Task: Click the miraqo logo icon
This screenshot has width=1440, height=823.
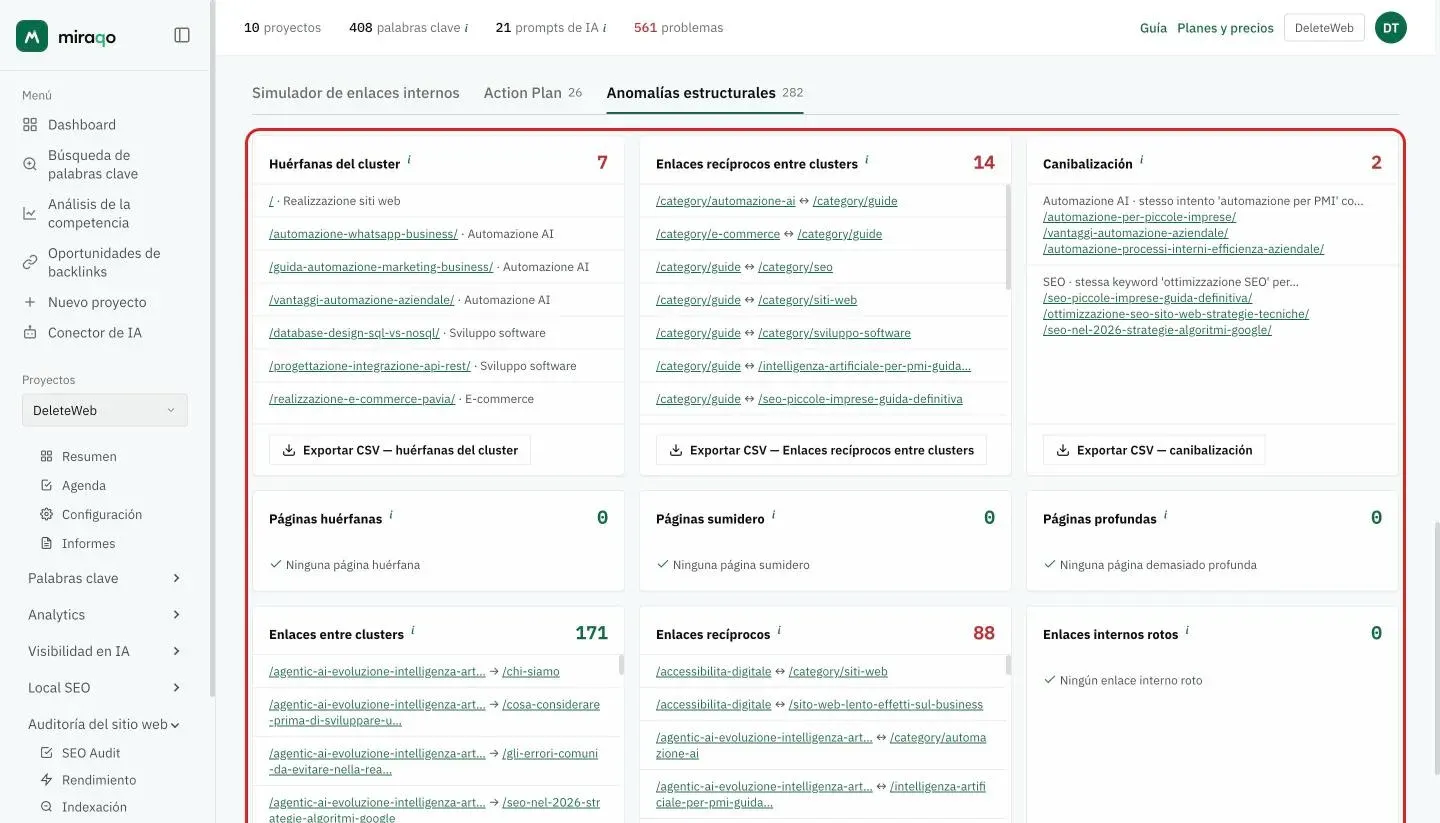Action: tap(32, 36)
